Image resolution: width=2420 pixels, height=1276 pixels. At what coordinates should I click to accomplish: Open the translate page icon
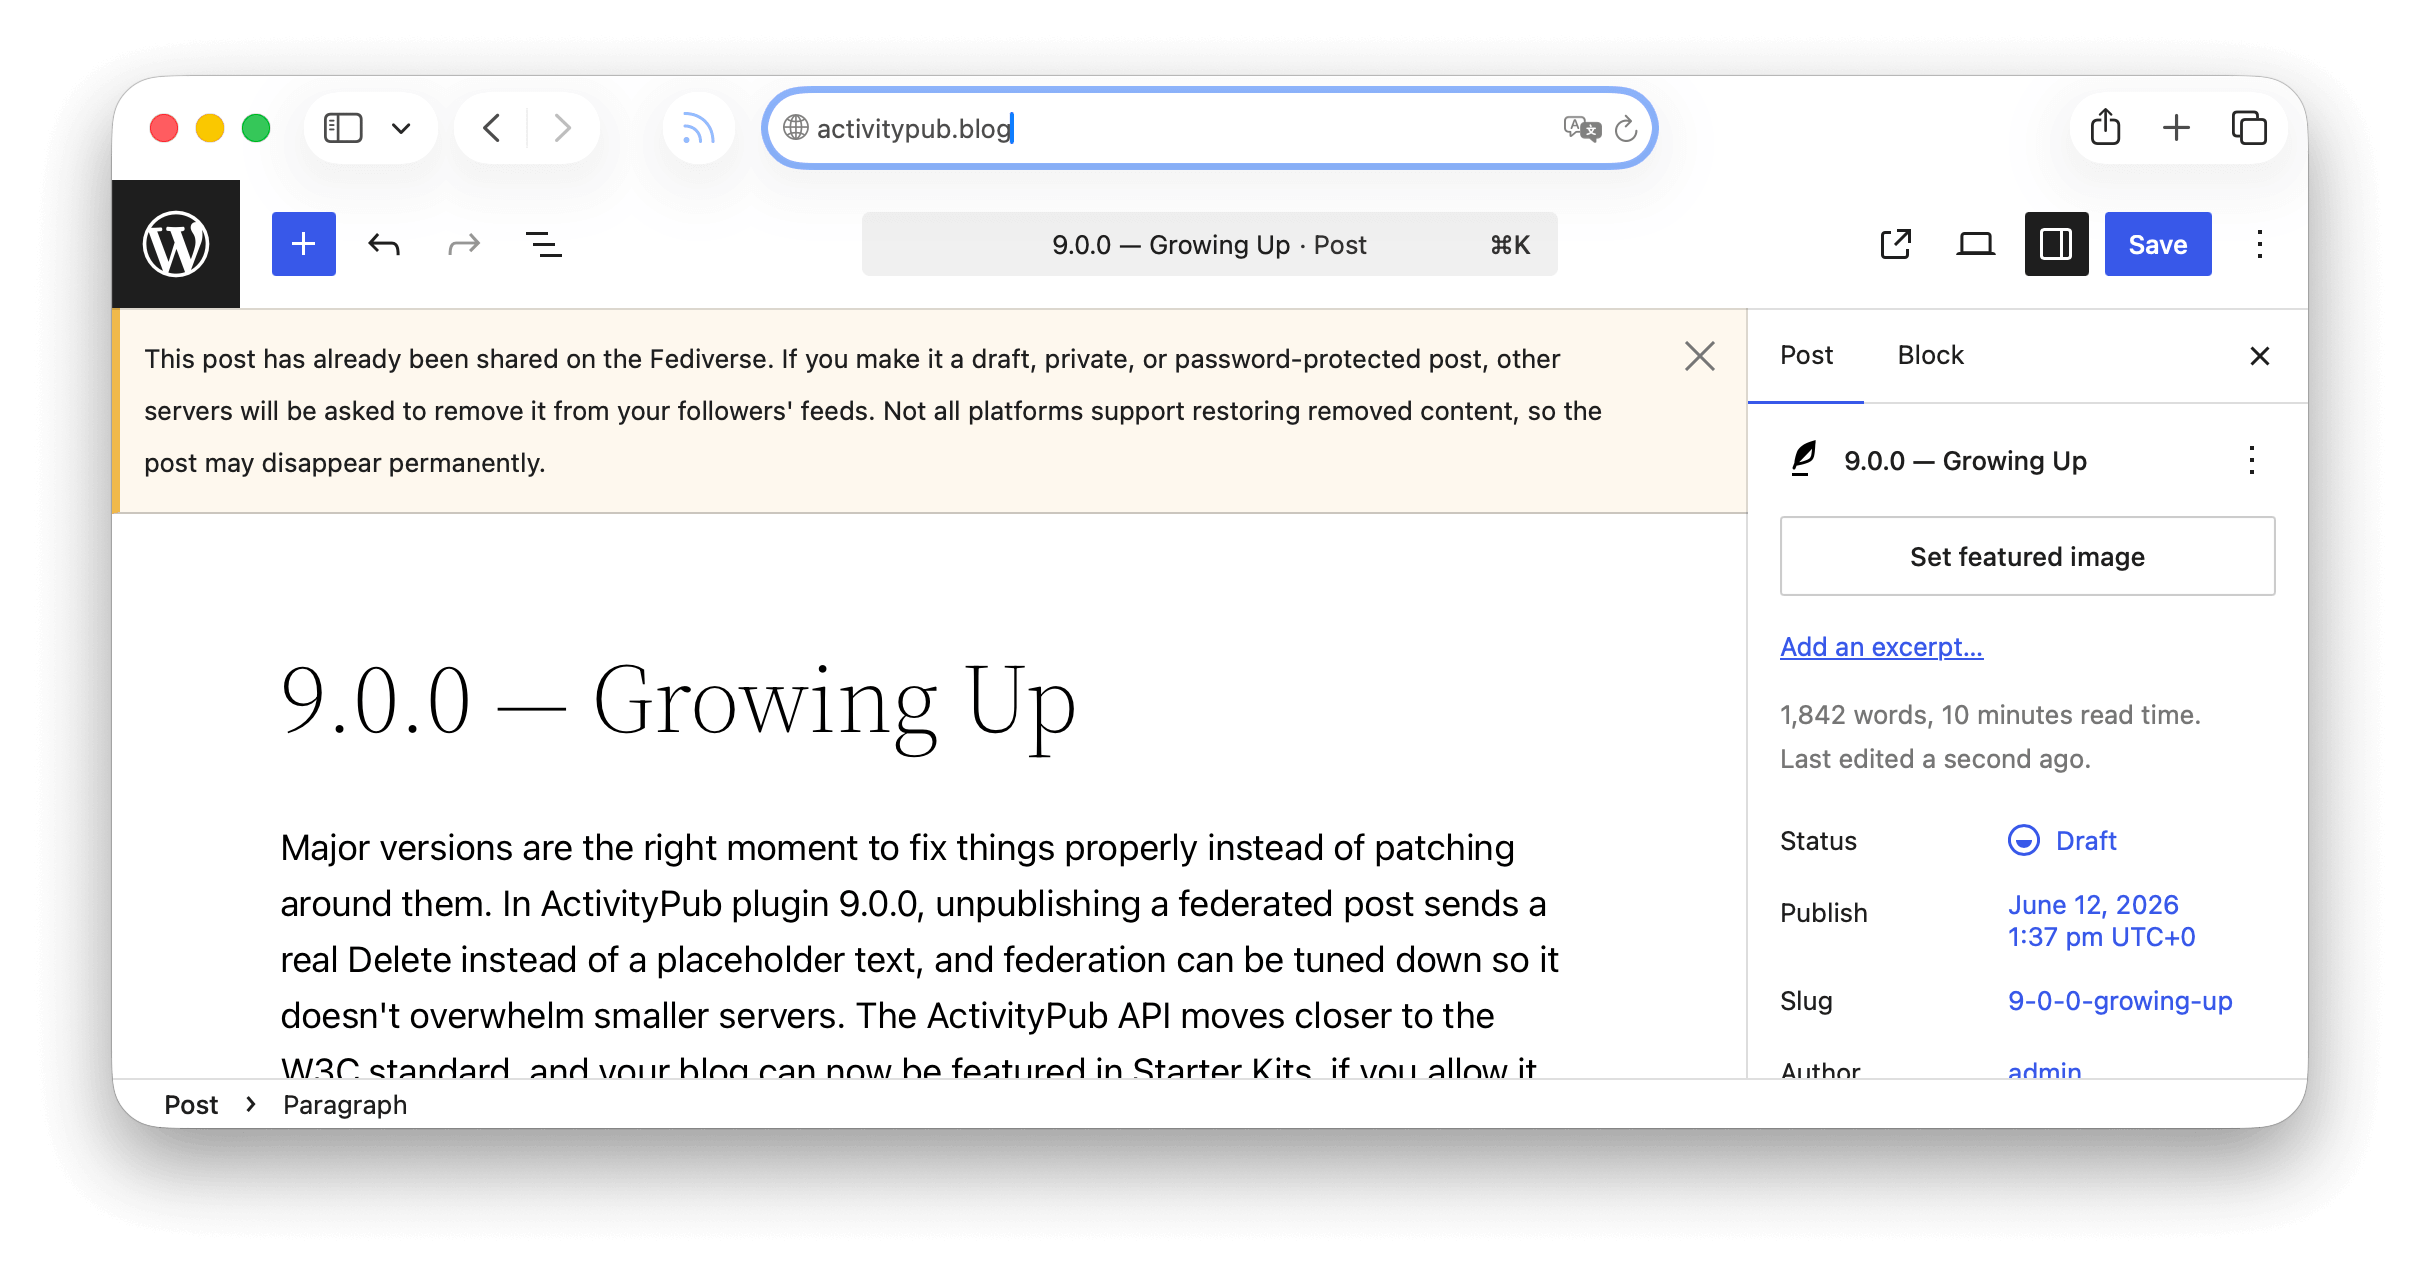coord(1582,128)
